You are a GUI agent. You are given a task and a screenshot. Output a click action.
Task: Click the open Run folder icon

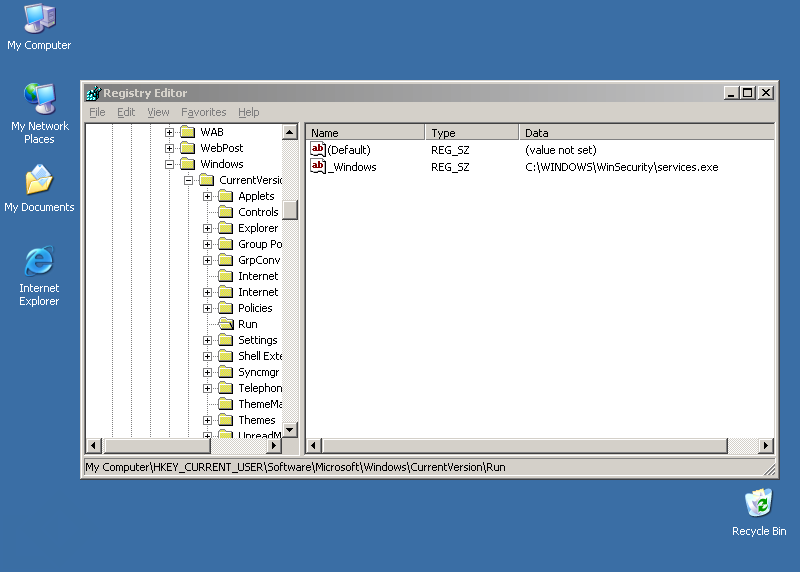226,324
